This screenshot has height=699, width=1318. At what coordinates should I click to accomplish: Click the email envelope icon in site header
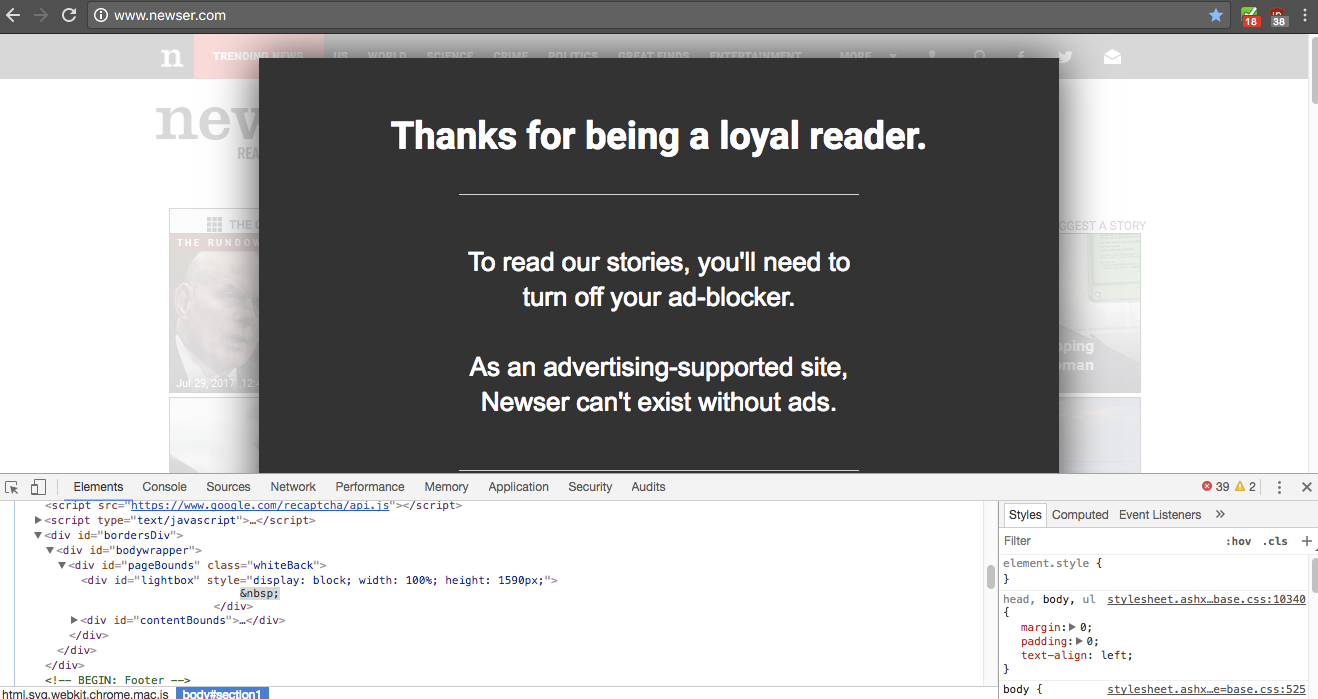(x=1112, y=57)
